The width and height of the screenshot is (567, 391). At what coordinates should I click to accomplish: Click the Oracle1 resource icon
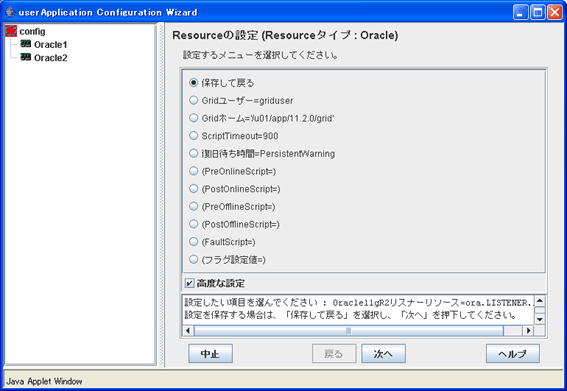click(26, 44)
